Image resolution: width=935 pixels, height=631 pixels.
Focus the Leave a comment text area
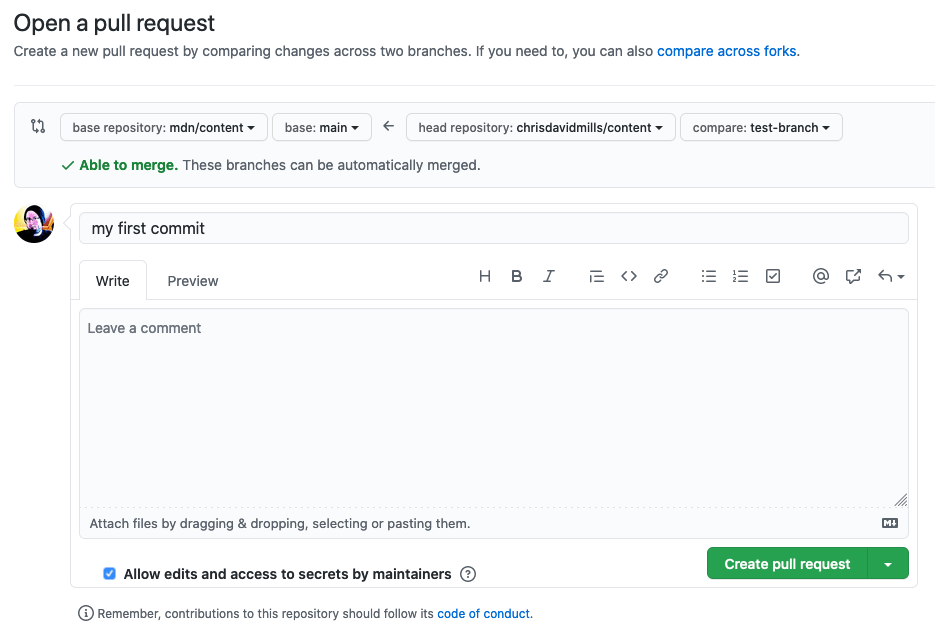[494, 408]
